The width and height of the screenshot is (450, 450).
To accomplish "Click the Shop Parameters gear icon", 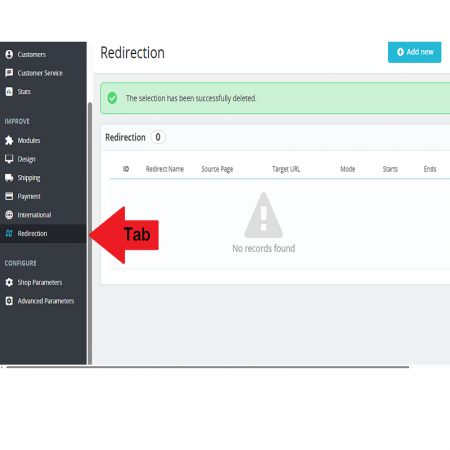I will pyautogui.click(x=9, y=282).
